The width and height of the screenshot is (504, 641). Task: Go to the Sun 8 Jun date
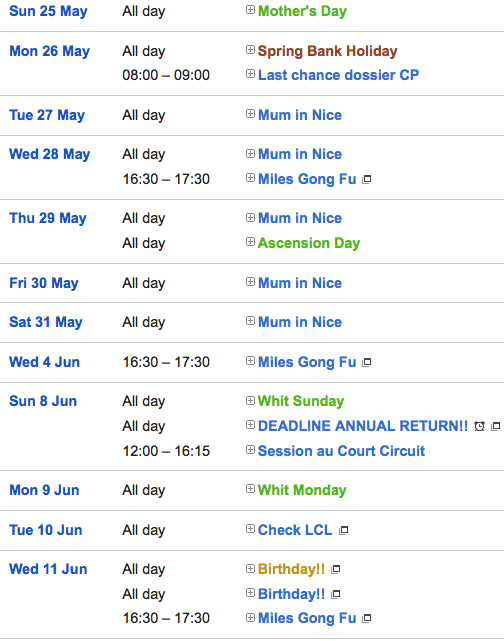43,401
